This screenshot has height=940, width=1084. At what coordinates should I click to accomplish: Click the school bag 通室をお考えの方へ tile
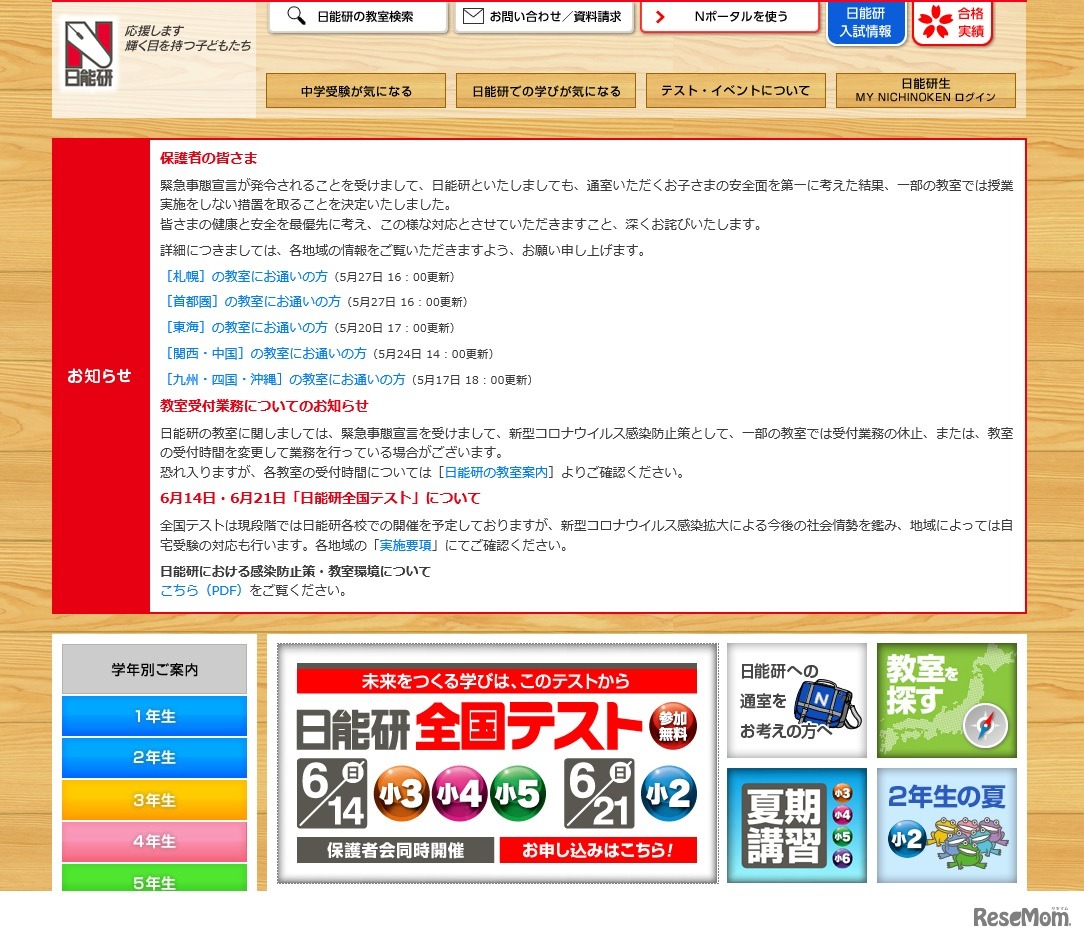click(x=796, y=700)
